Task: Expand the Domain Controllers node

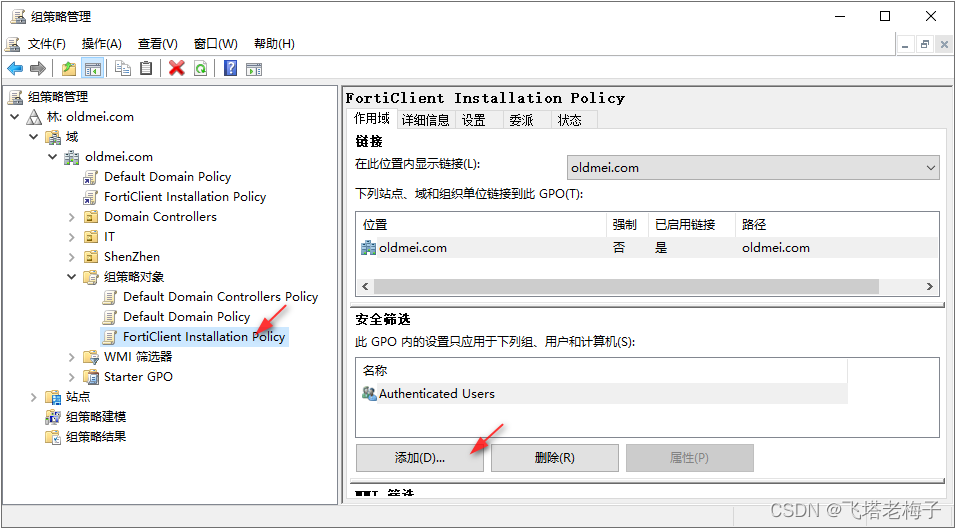Action: 71,217
